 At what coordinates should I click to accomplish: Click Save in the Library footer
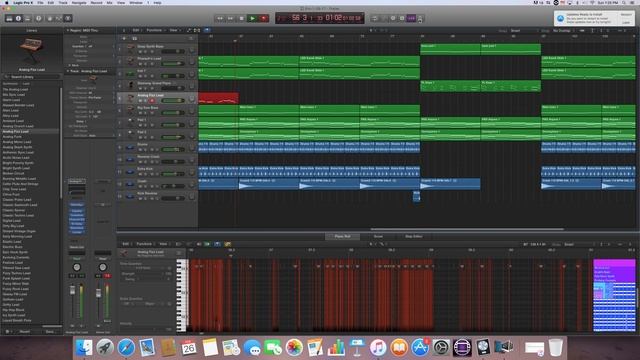50,331
